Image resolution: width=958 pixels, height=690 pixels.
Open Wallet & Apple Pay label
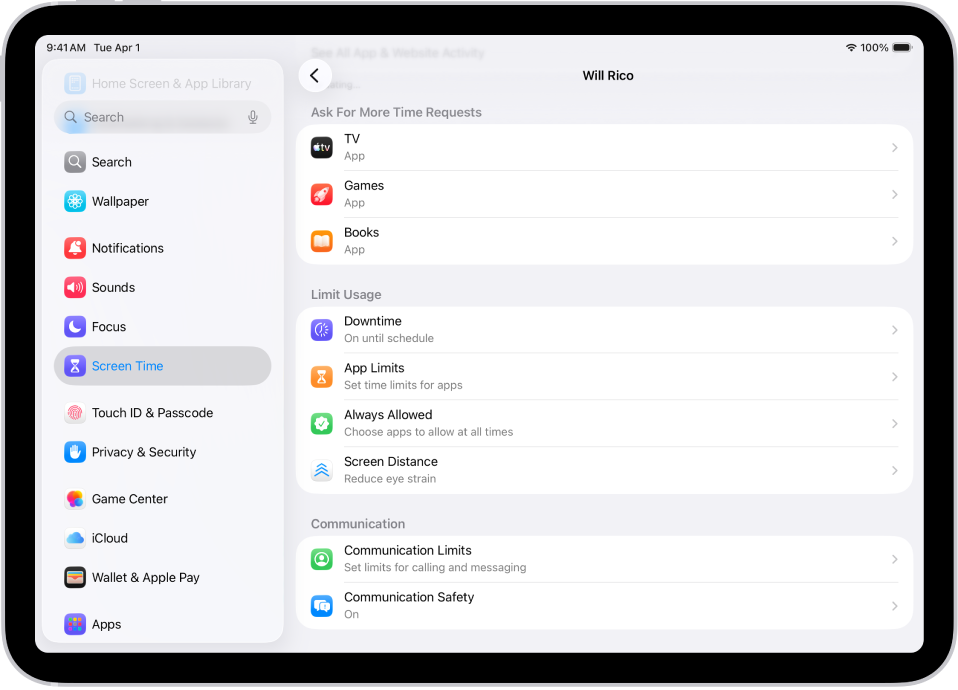(x=146, y=578)
